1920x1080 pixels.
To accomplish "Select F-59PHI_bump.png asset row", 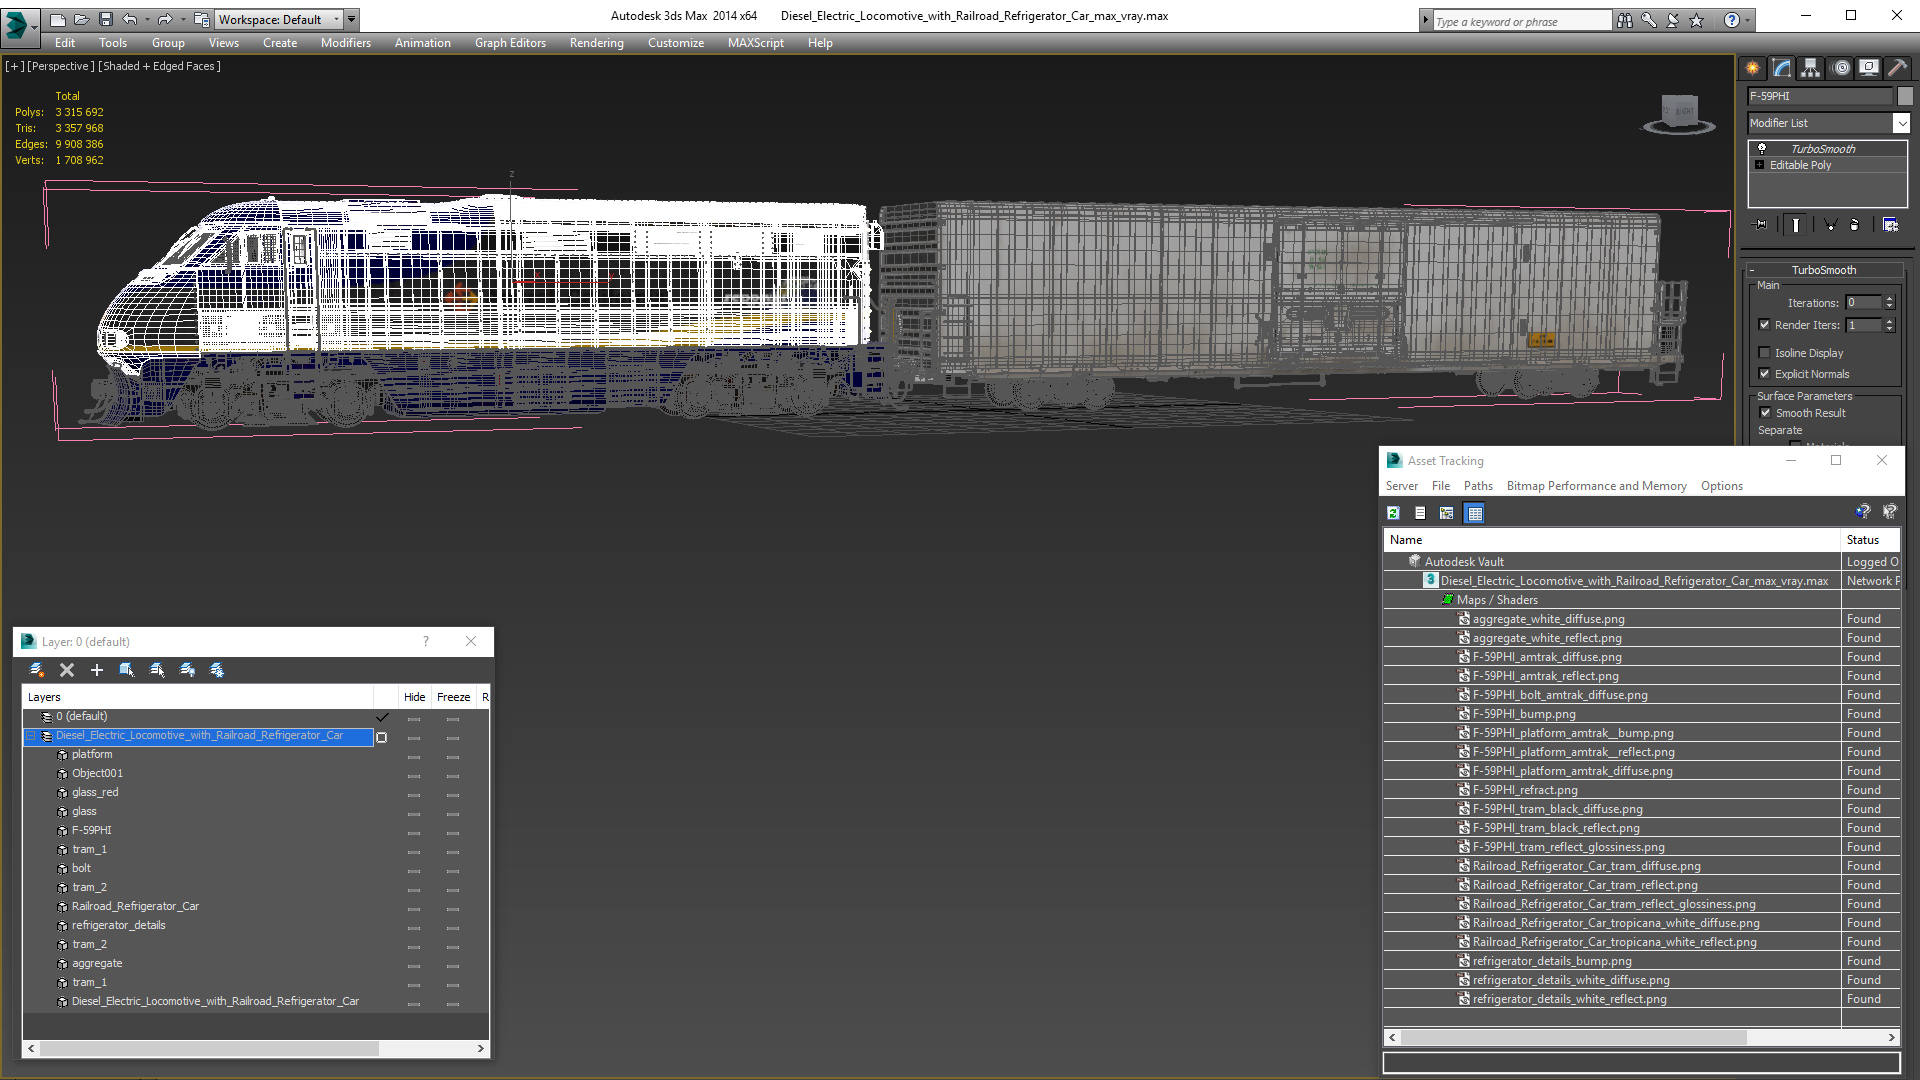I will pyautogui.click(x=1523, y=714).
